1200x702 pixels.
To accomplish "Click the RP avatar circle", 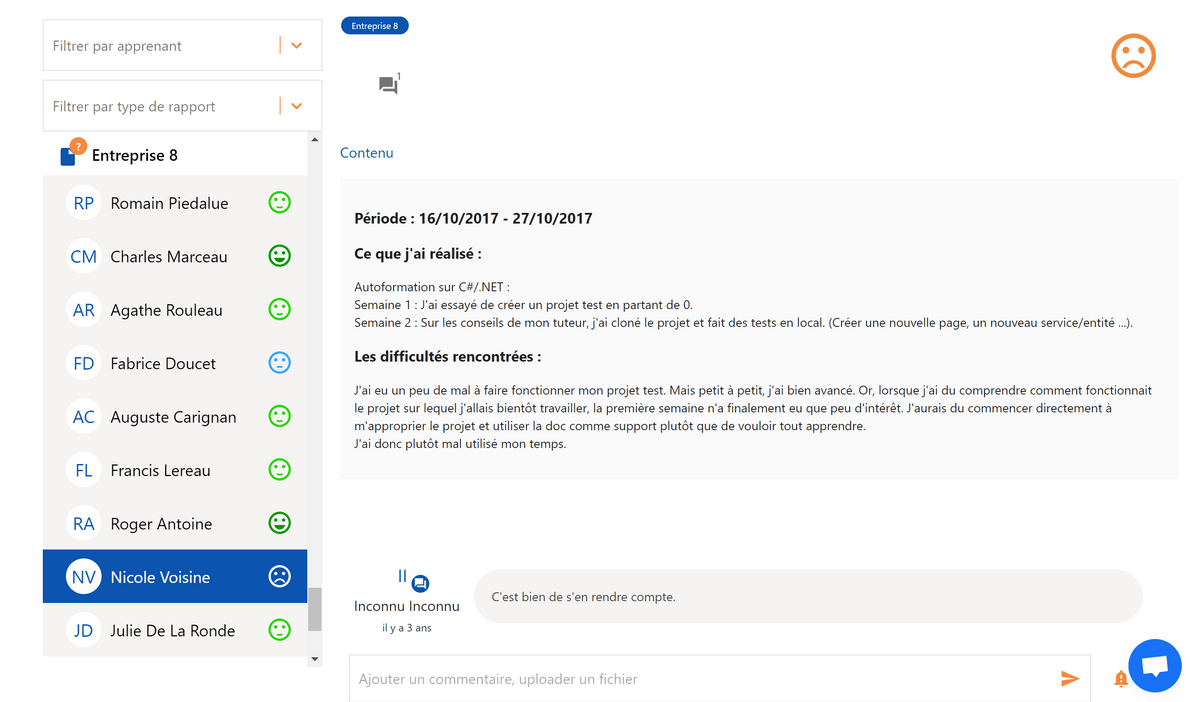I will [x=84, y=203].
